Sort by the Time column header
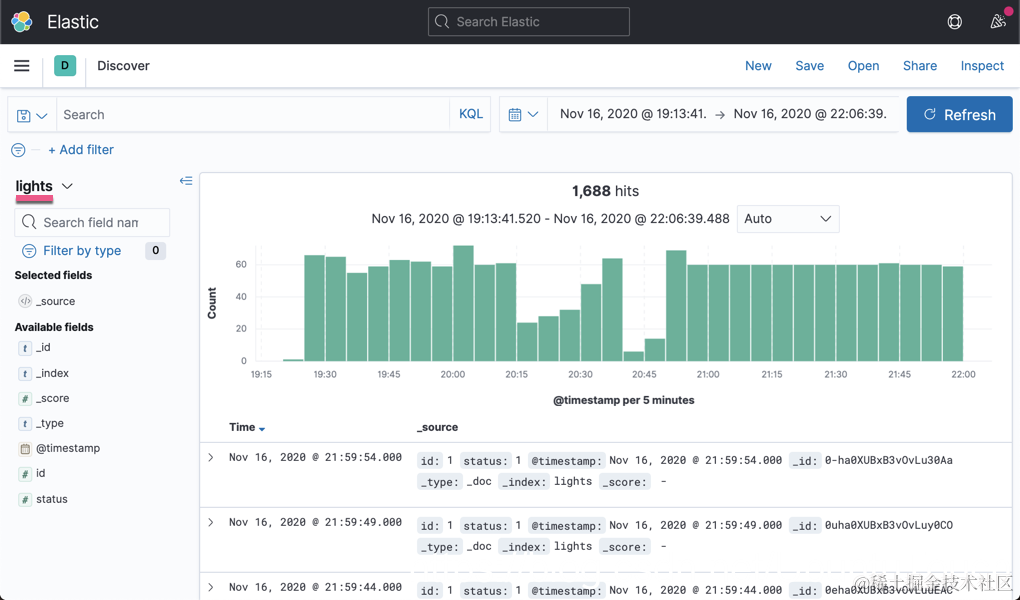This screenshot has height=600, width=1020. click(x=247, y=427)
